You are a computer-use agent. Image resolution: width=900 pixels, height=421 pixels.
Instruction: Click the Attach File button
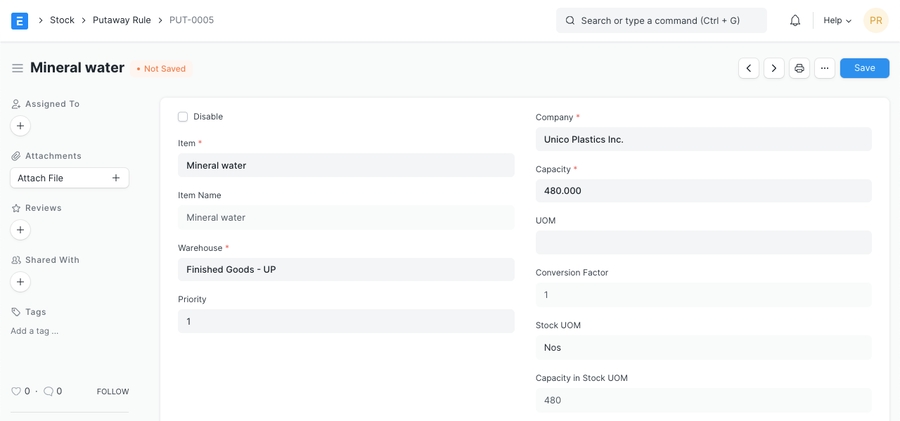(x=69, y=178)
